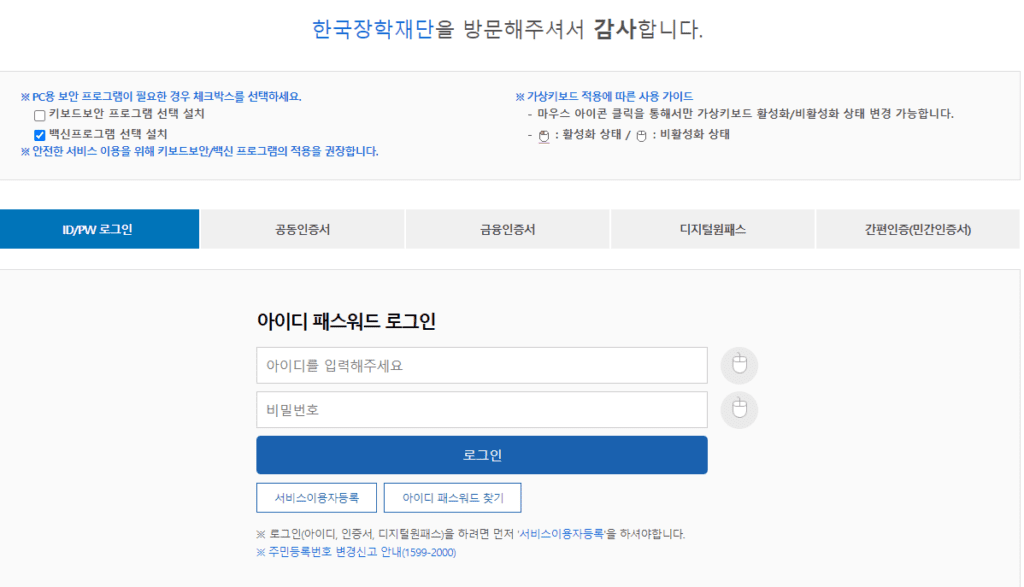This screenshot has width=1024, height=587.
Task: Click the 안전한 서비스 이용을 위해 recommendation text
Action: click(200, 151)
